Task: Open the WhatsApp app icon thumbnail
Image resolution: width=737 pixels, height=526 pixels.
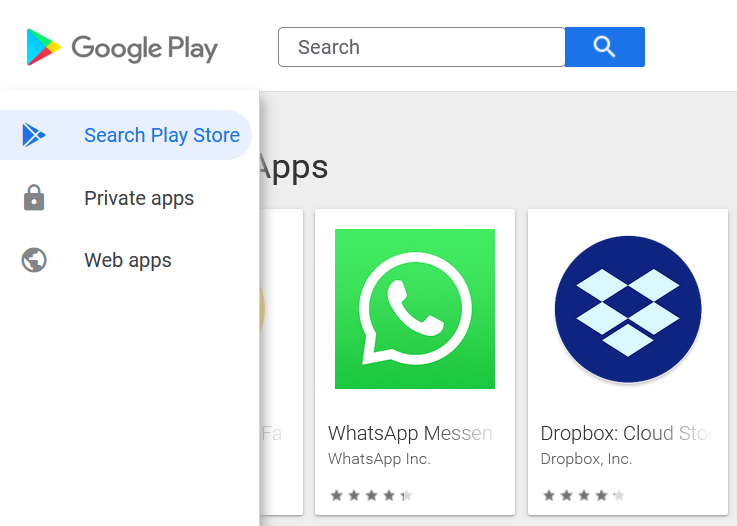Action: tap(415, 309)
